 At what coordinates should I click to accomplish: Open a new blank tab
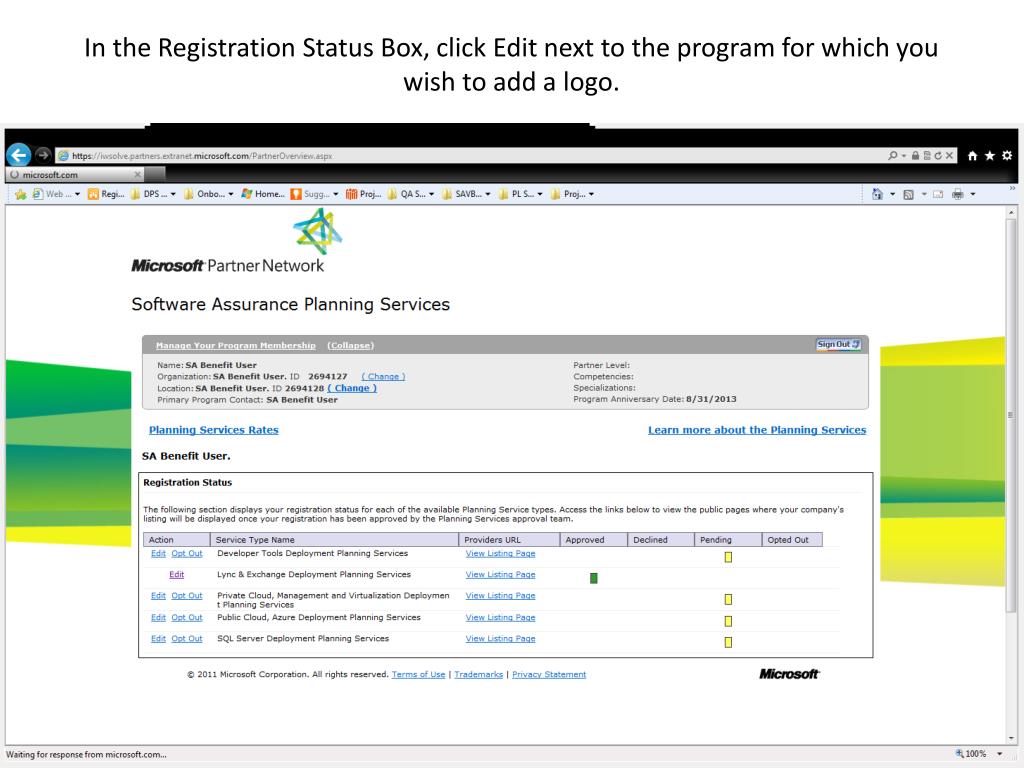[155, 174]
